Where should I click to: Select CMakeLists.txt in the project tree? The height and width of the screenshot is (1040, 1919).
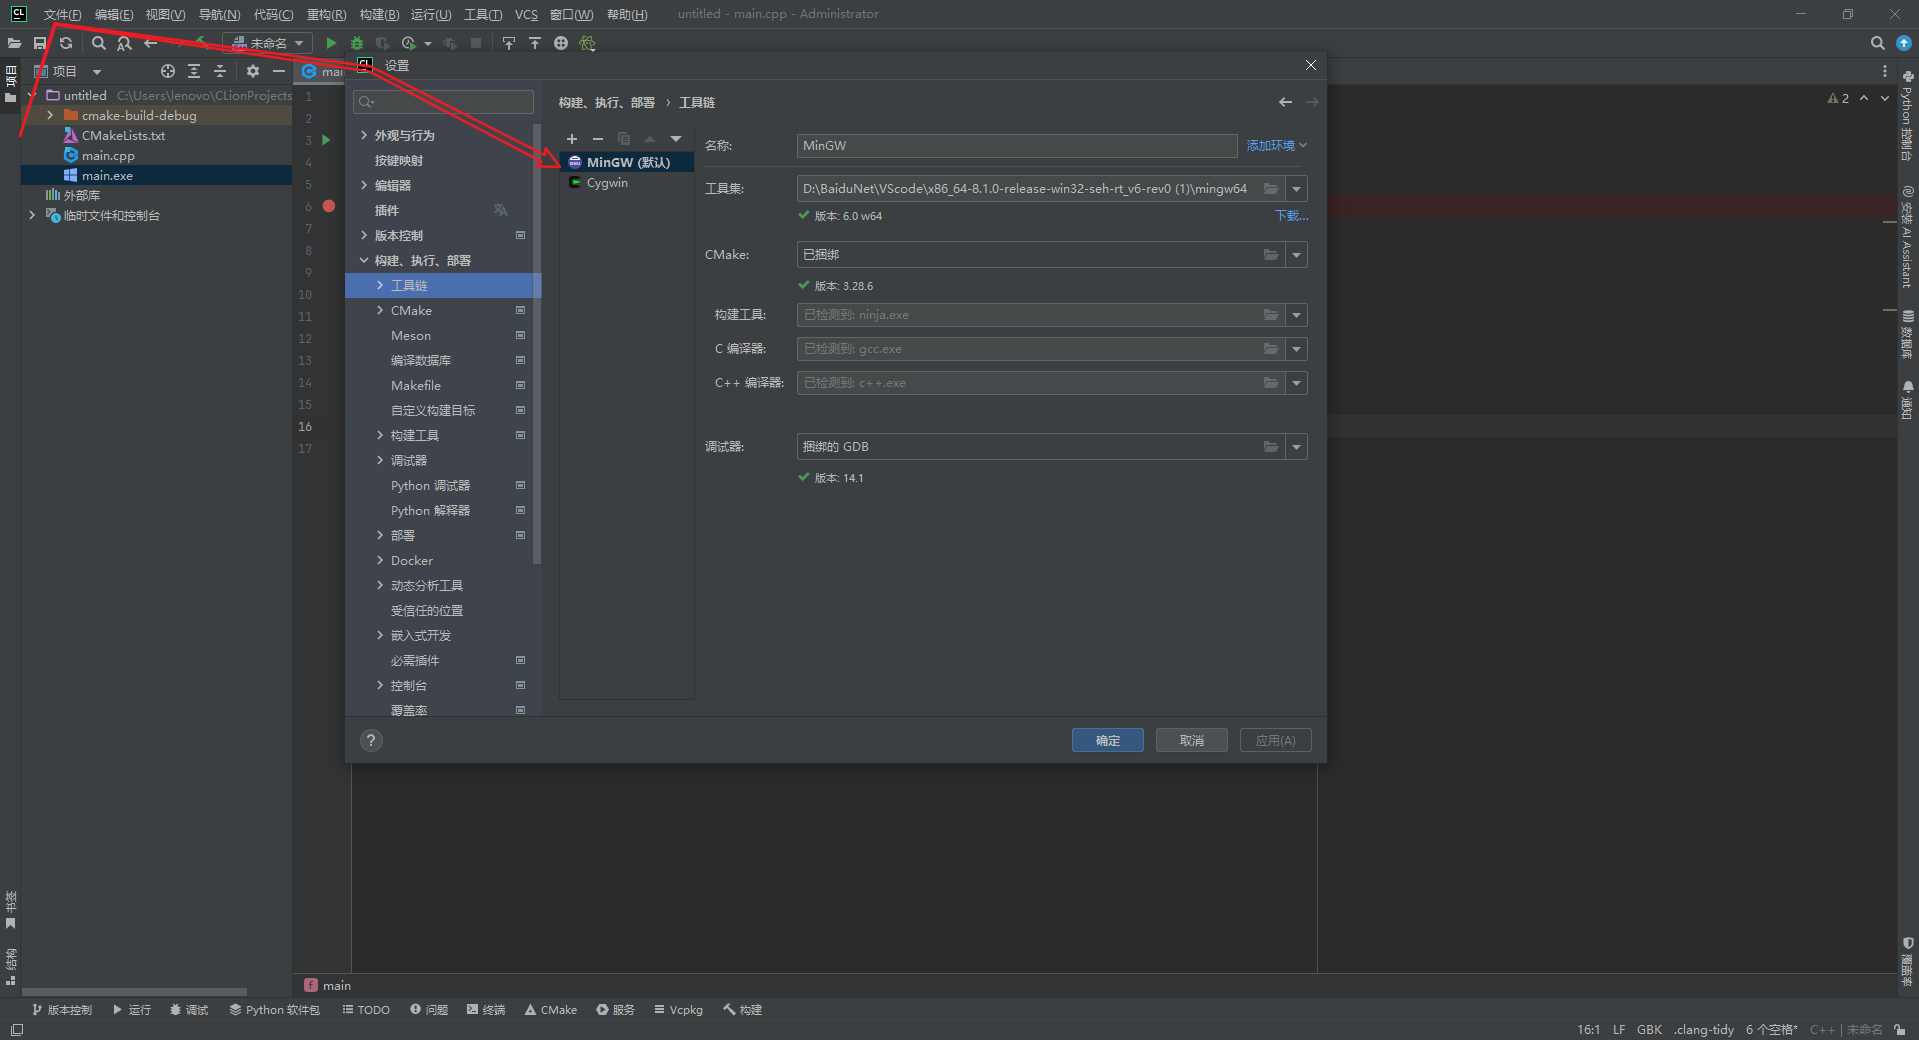pos(123,135)
